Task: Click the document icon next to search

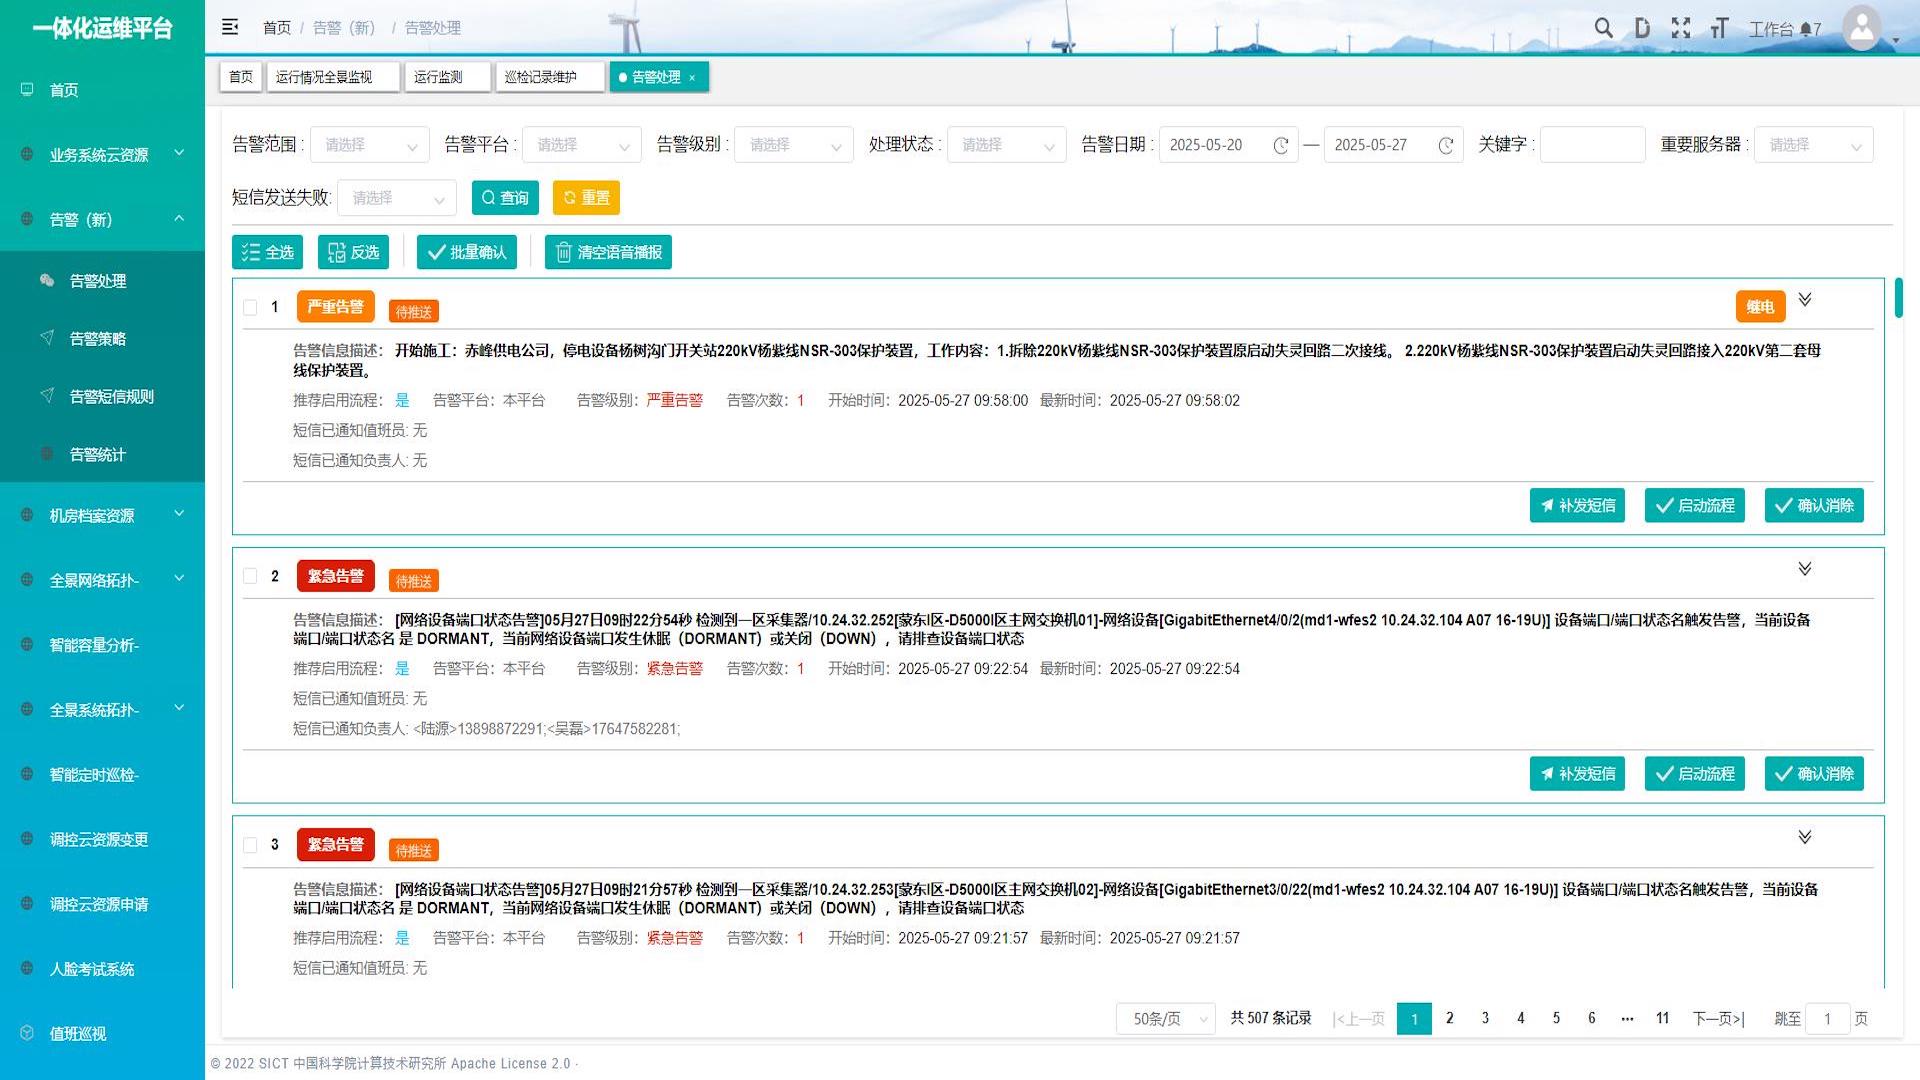Action: (x=1642, y=28)
